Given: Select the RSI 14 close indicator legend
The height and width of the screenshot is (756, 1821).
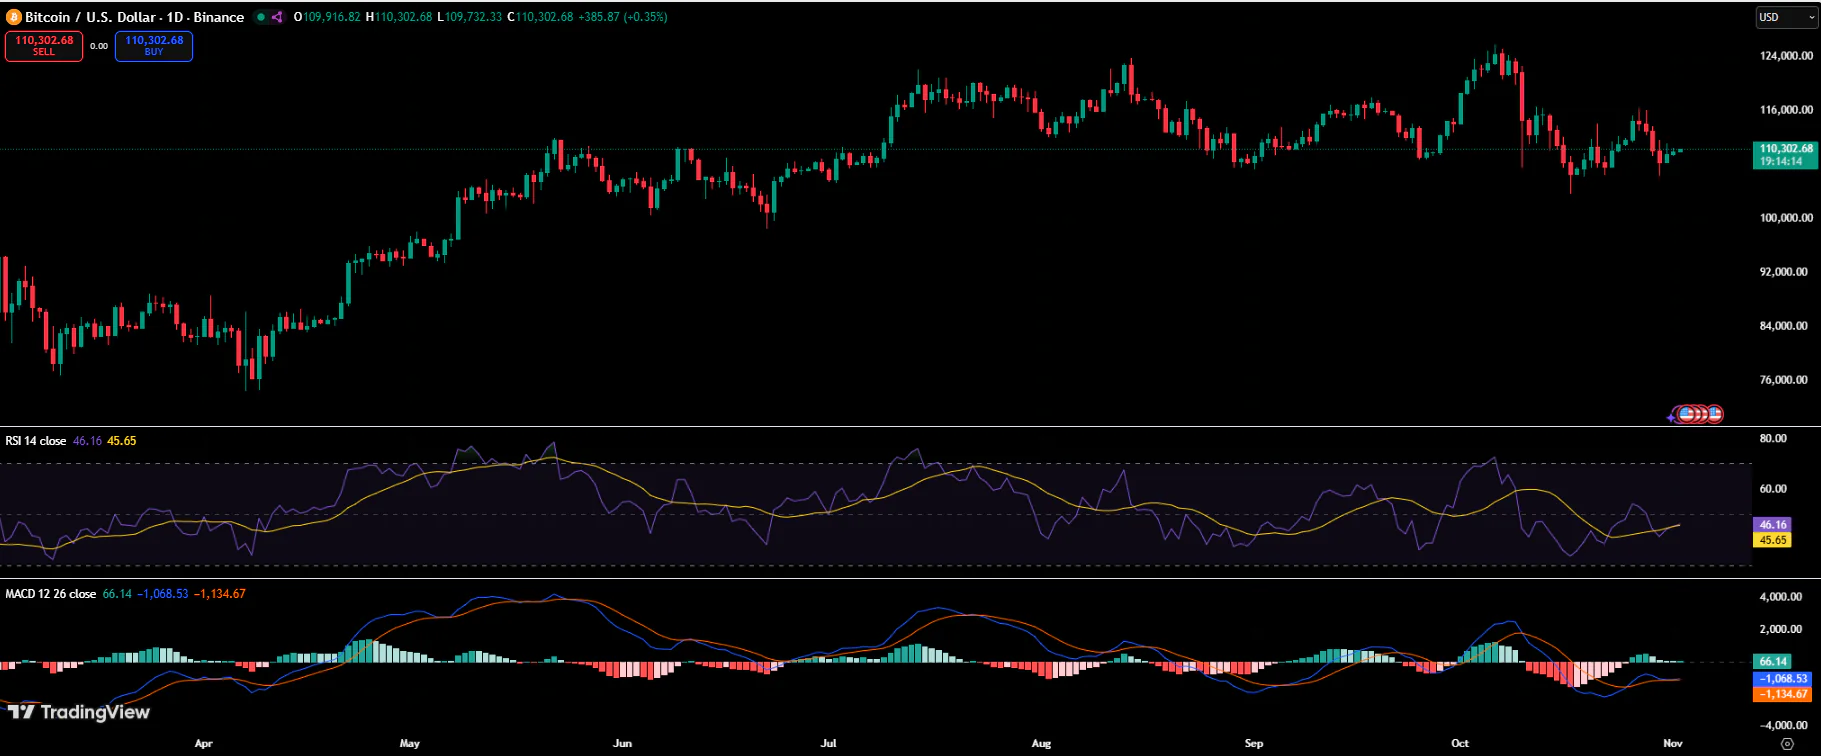Looking at the screenshot, I should [x=36, y=441].
